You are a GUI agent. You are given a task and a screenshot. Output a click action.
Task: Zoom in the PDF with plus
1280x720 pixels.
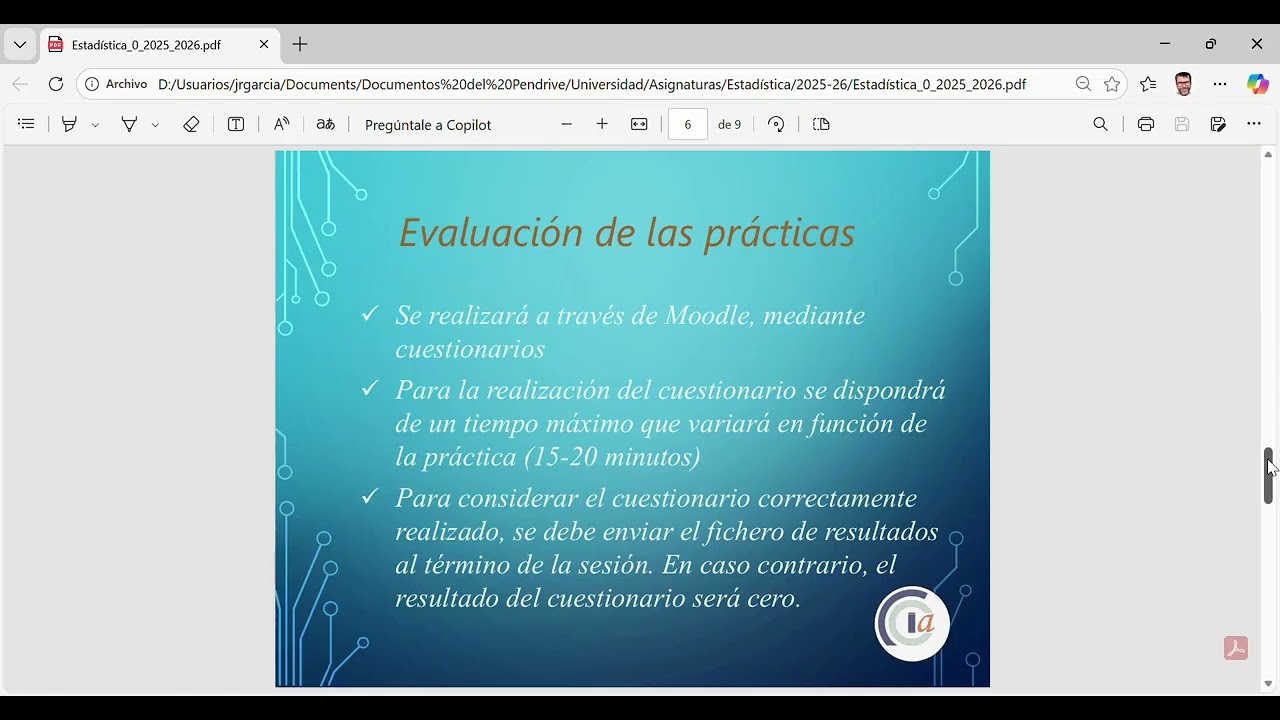[602, 124]
